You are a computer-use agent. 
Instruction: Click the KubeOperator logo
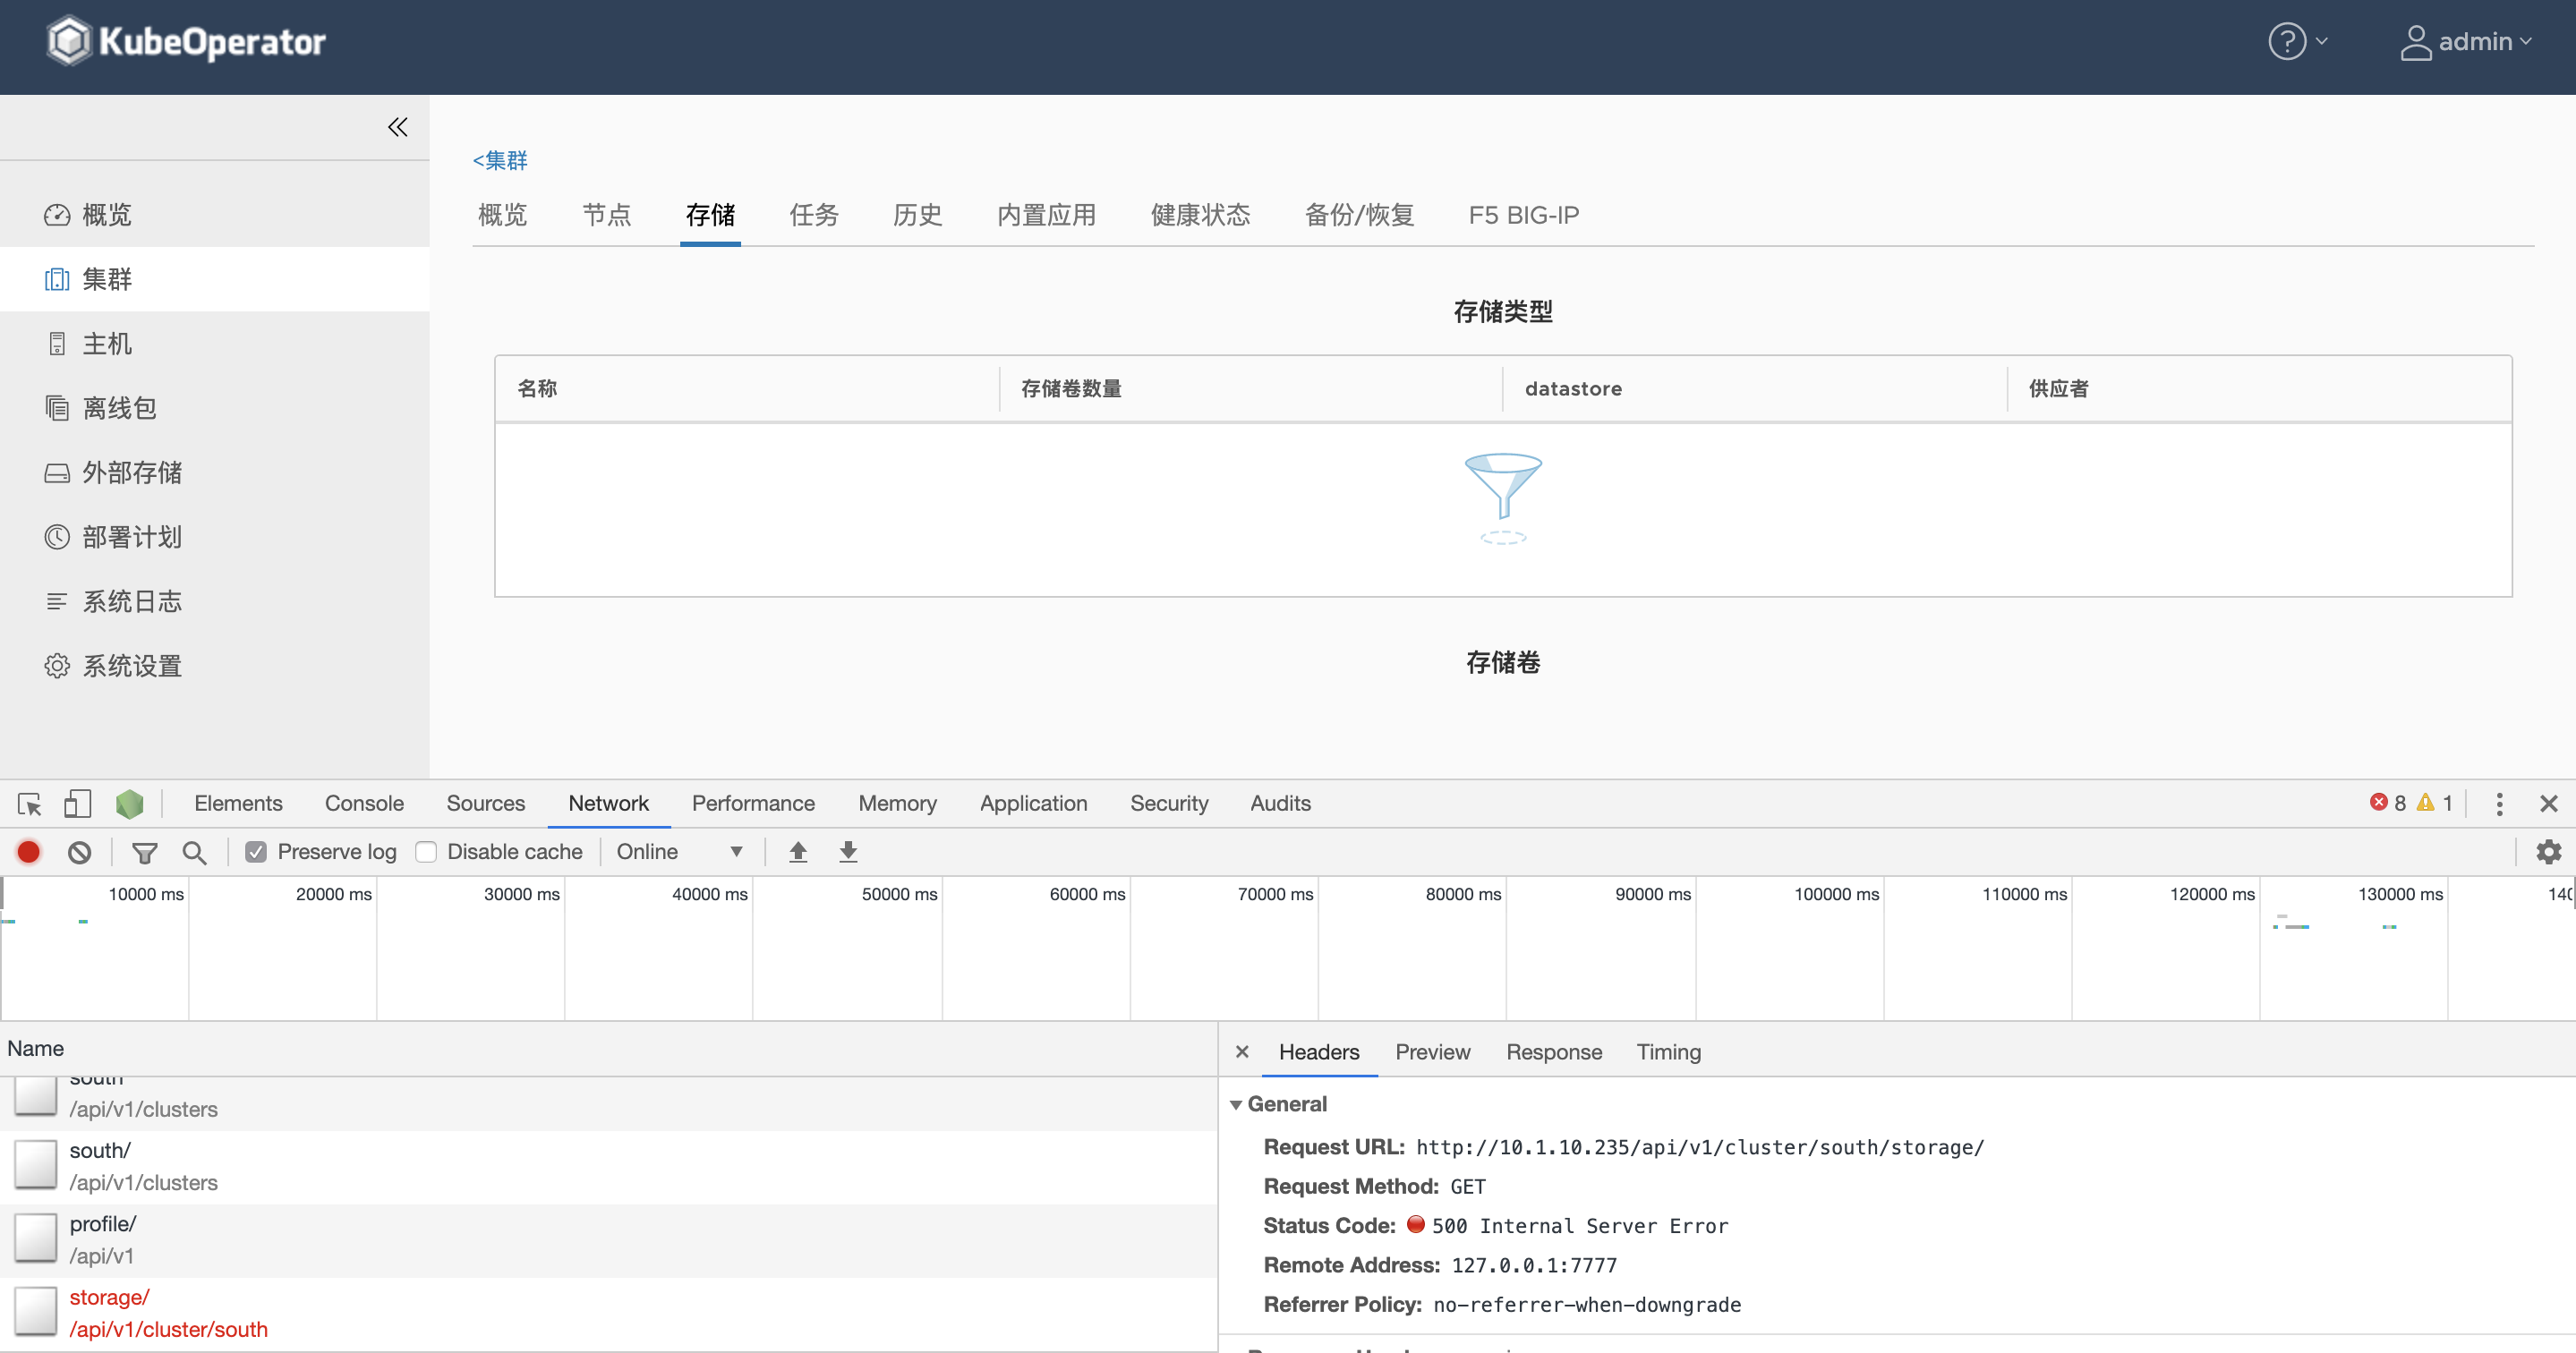tap(187, 41)
